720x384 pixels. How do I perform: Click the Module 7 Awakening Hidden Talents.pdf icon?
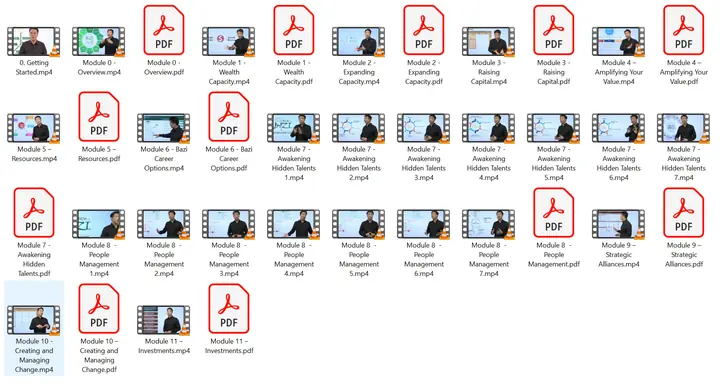point(34,213)
